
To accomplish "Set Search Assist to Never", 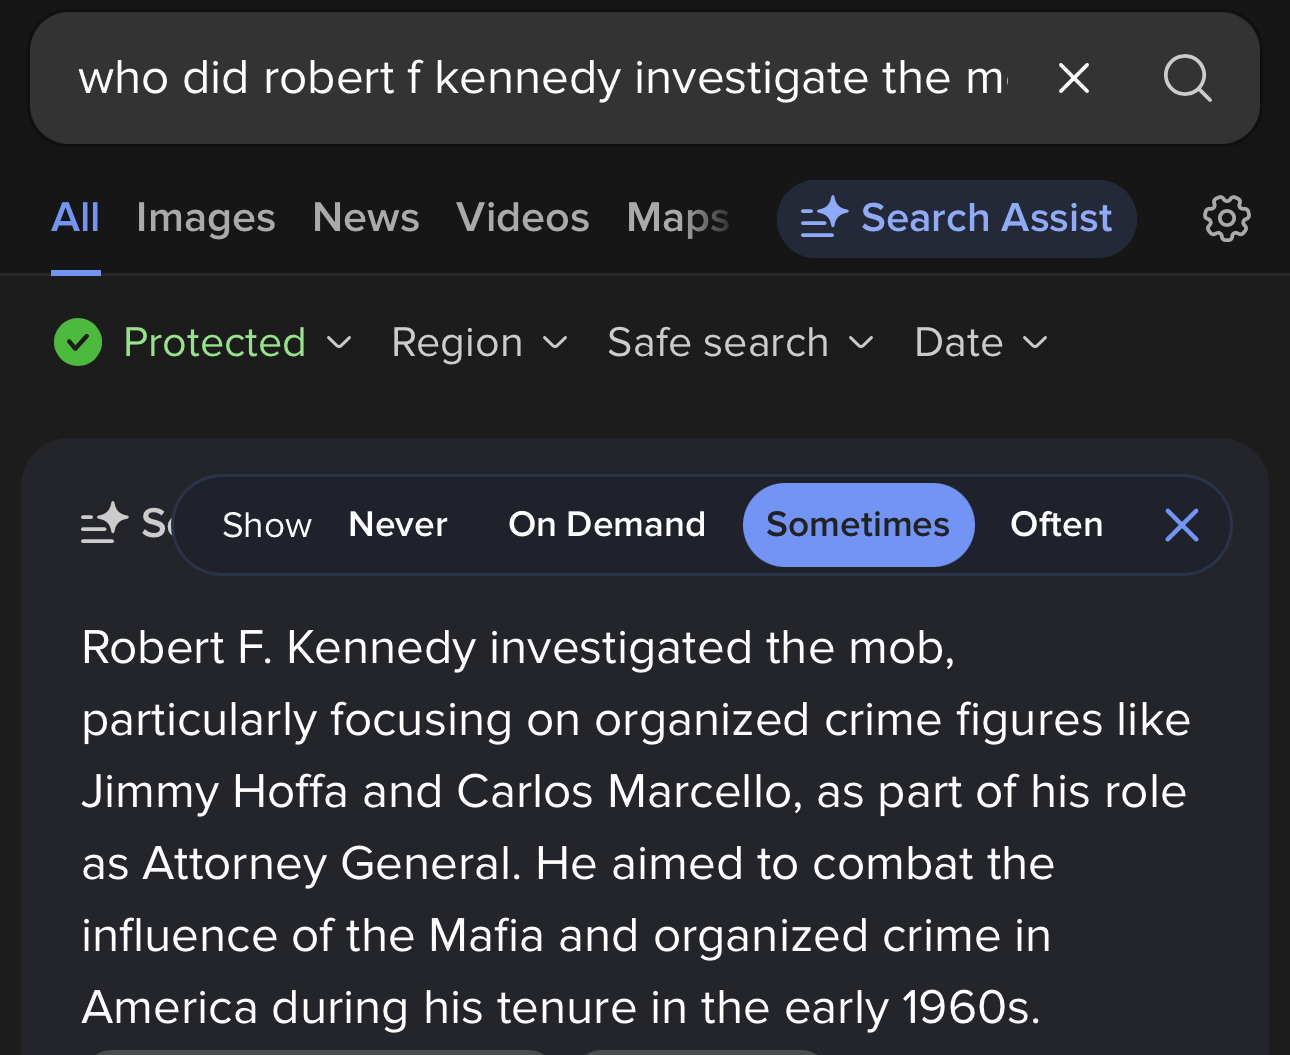I will point(398,525).
